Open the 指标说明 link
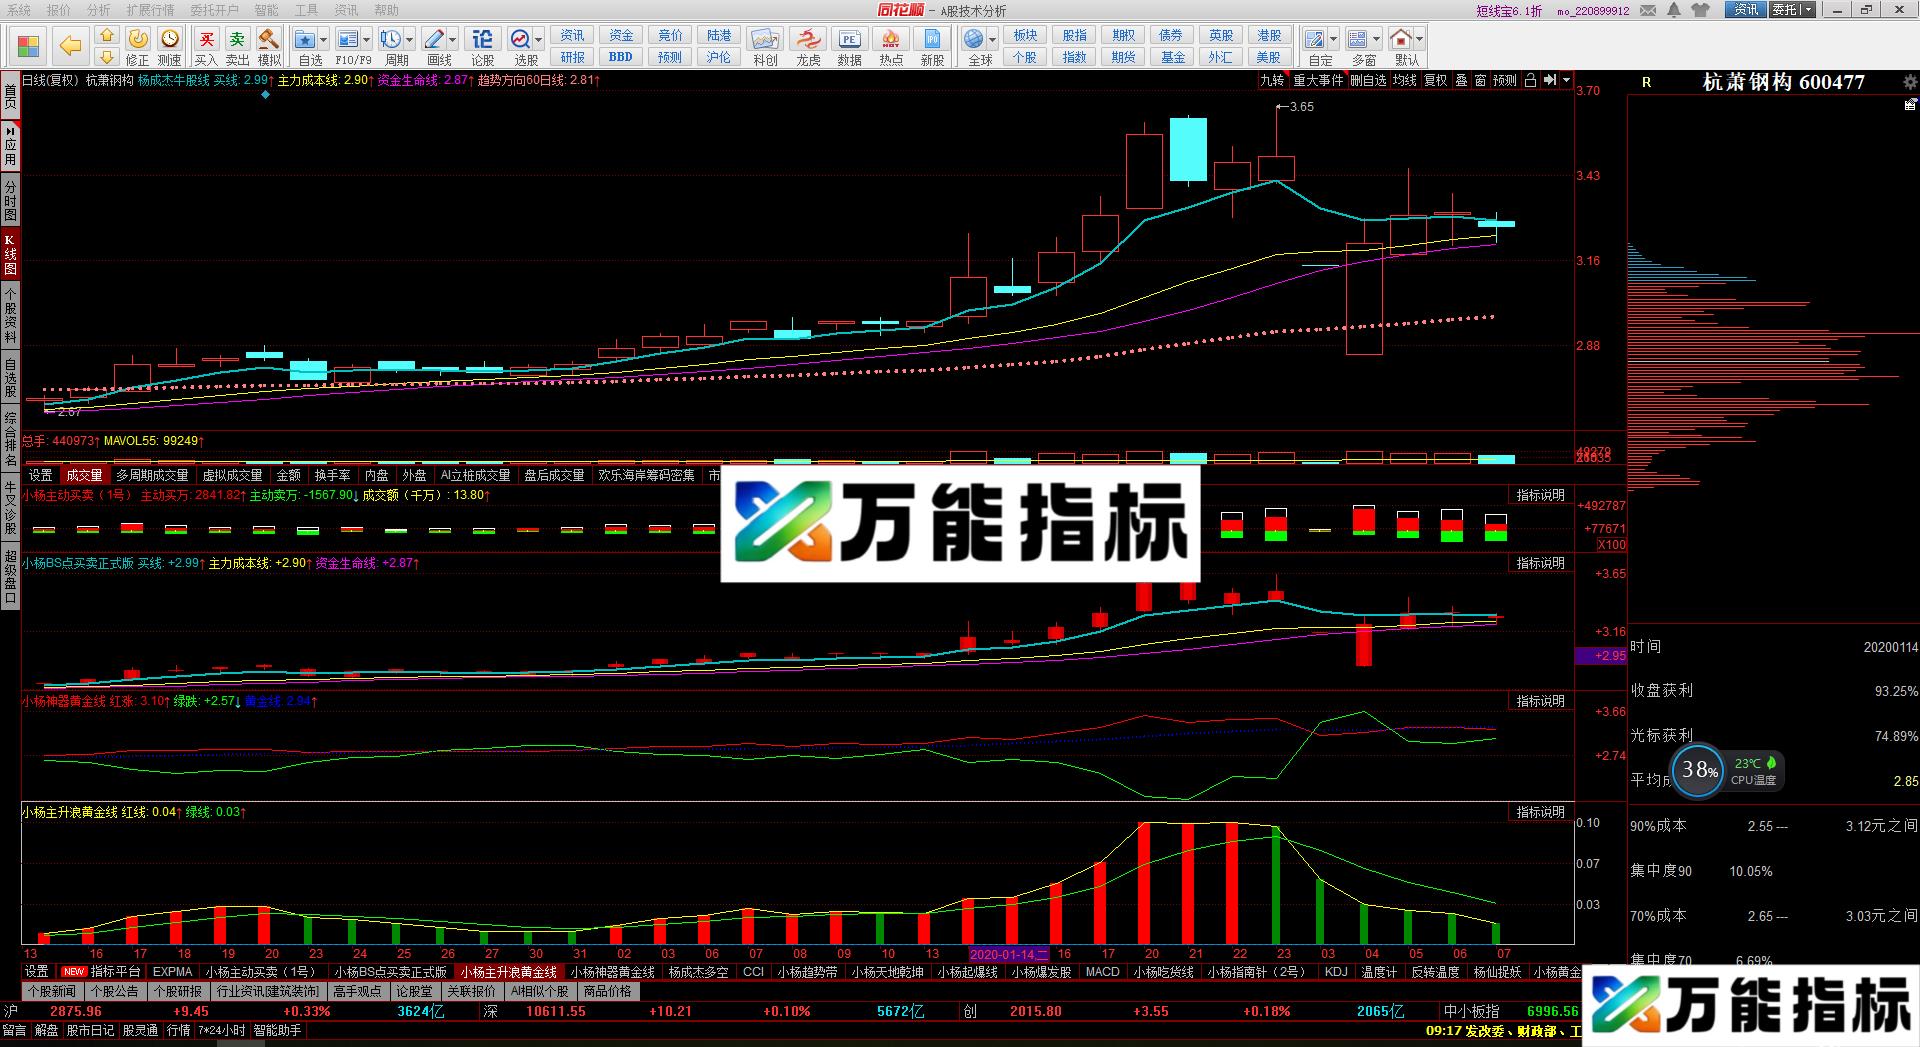This screenshot has height=1047, width=1920. click(1540, 494)
